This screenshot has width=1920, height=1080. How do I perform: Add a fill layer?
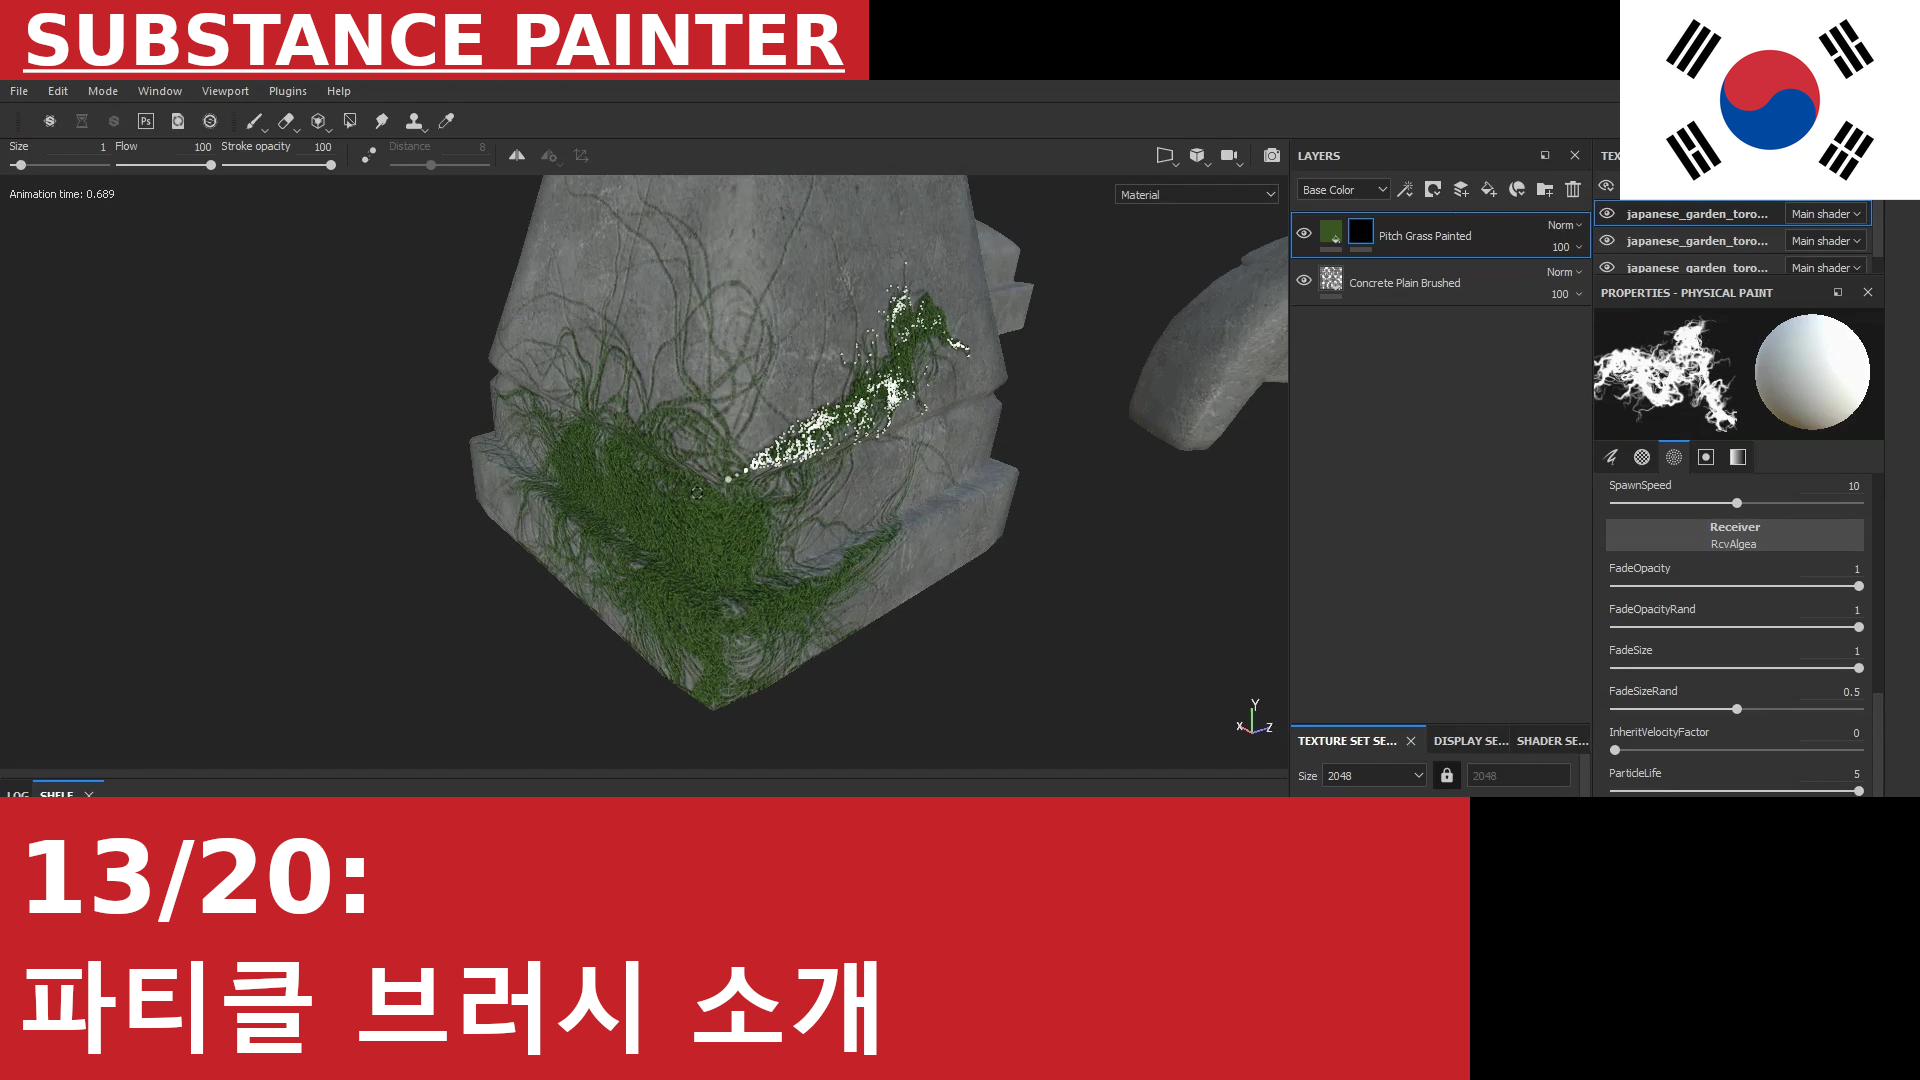click(x=1489, y=189)
